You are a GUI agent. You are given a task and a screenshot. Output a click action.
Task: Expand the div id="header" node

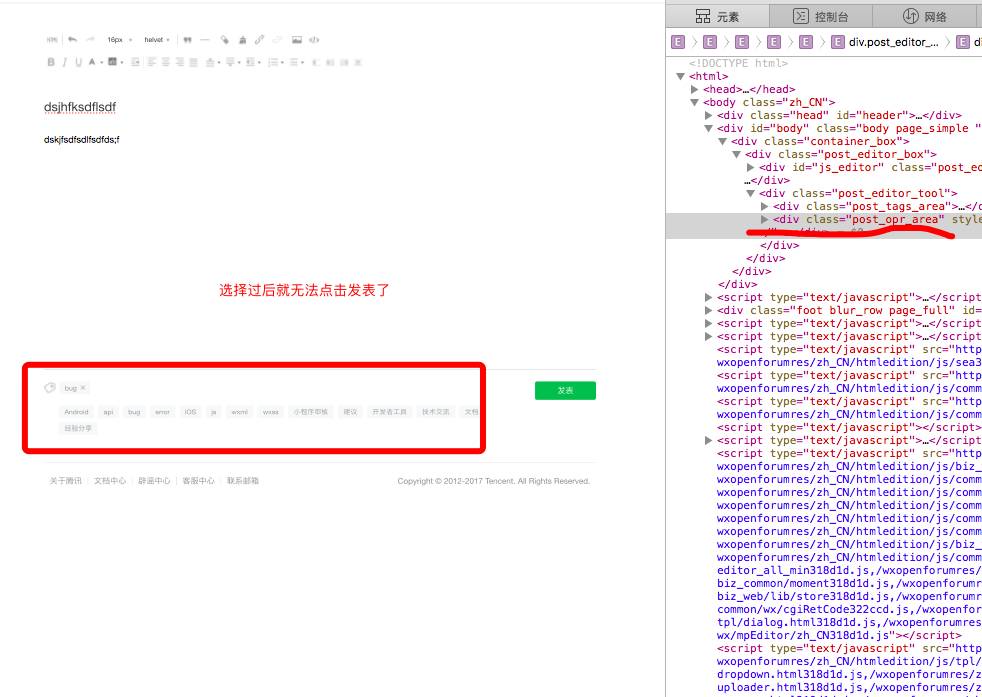click(x=708, y=115)
